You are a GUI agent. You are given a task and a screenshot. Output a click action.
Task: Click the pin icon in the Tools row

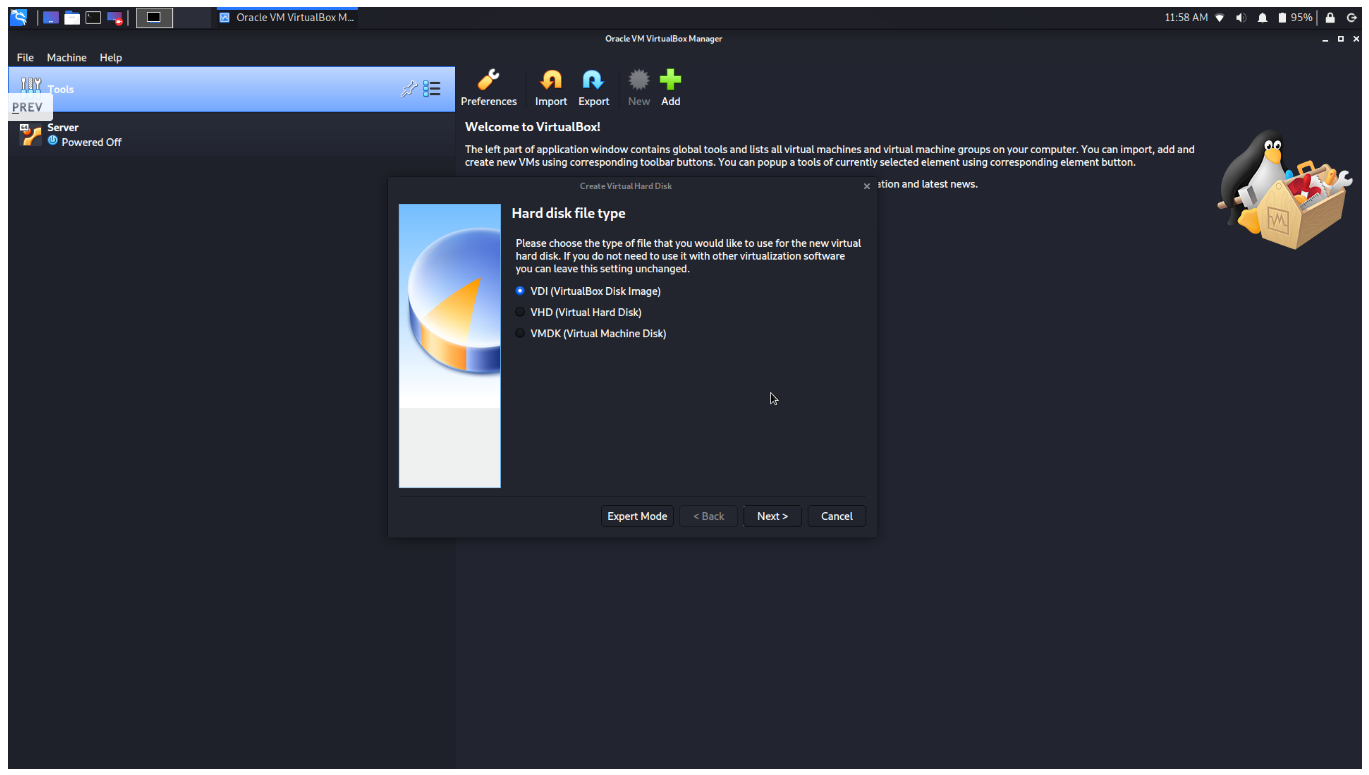(408, 89)
